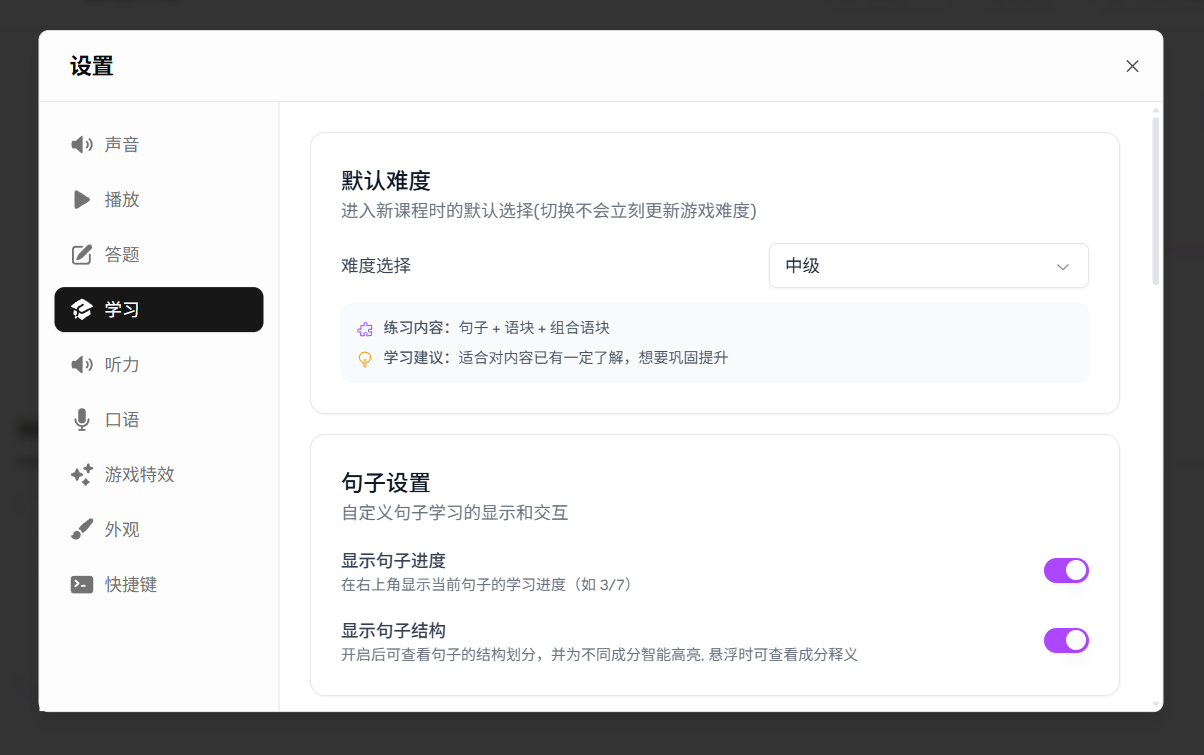Click the pencil edit icon for 答题
Viewport: 1204px width, 755px height.
coord(82,255)
